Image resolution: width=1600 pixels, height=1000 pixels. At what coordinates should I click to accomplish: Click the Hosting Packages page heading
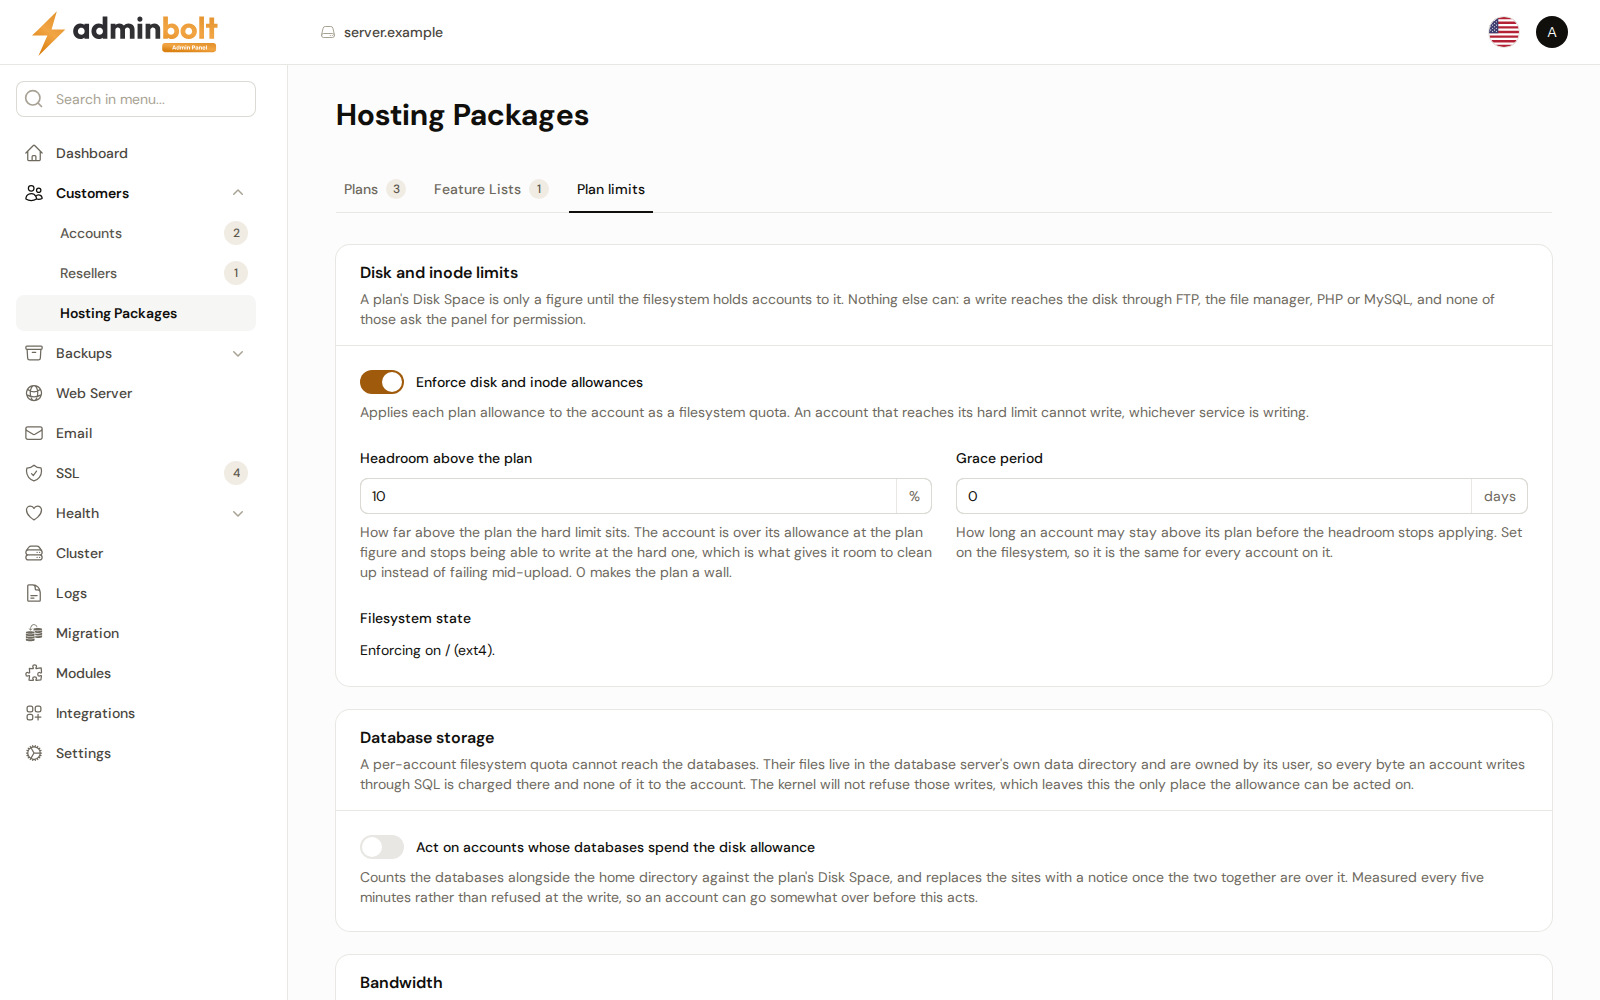(462, 115)
